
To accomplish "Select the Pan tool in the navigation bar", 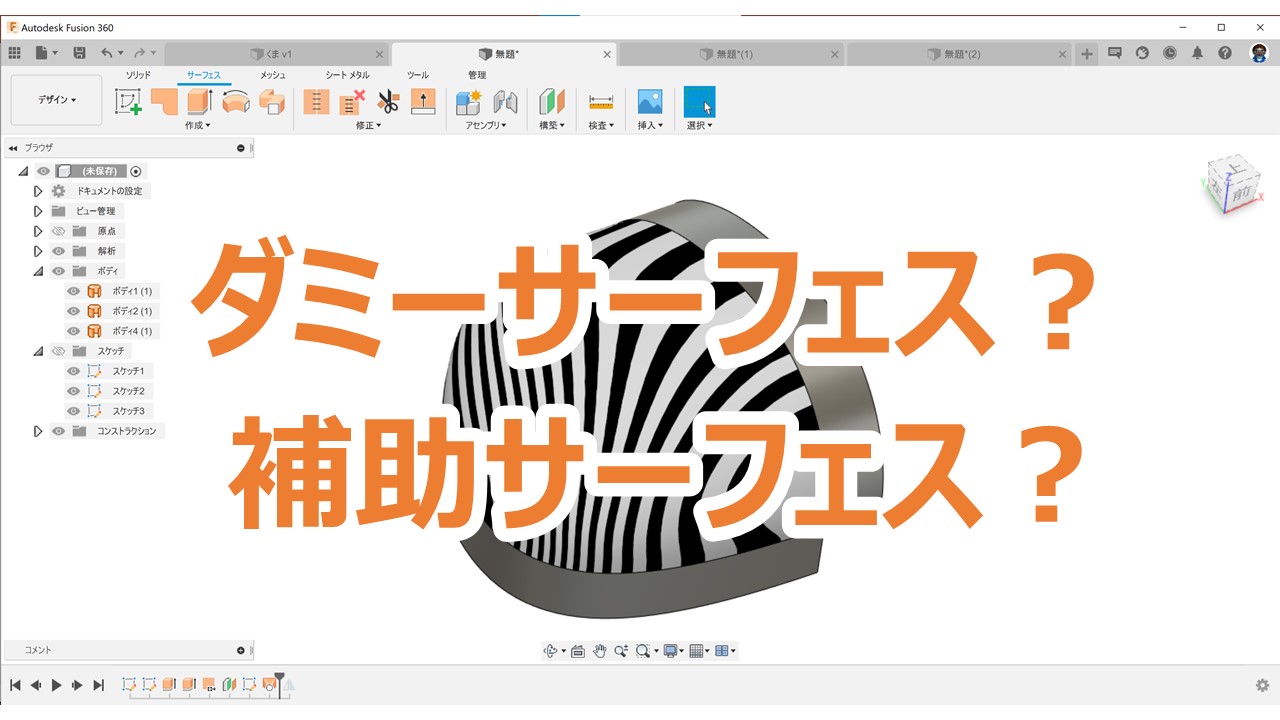I will [x=600, y=650].
